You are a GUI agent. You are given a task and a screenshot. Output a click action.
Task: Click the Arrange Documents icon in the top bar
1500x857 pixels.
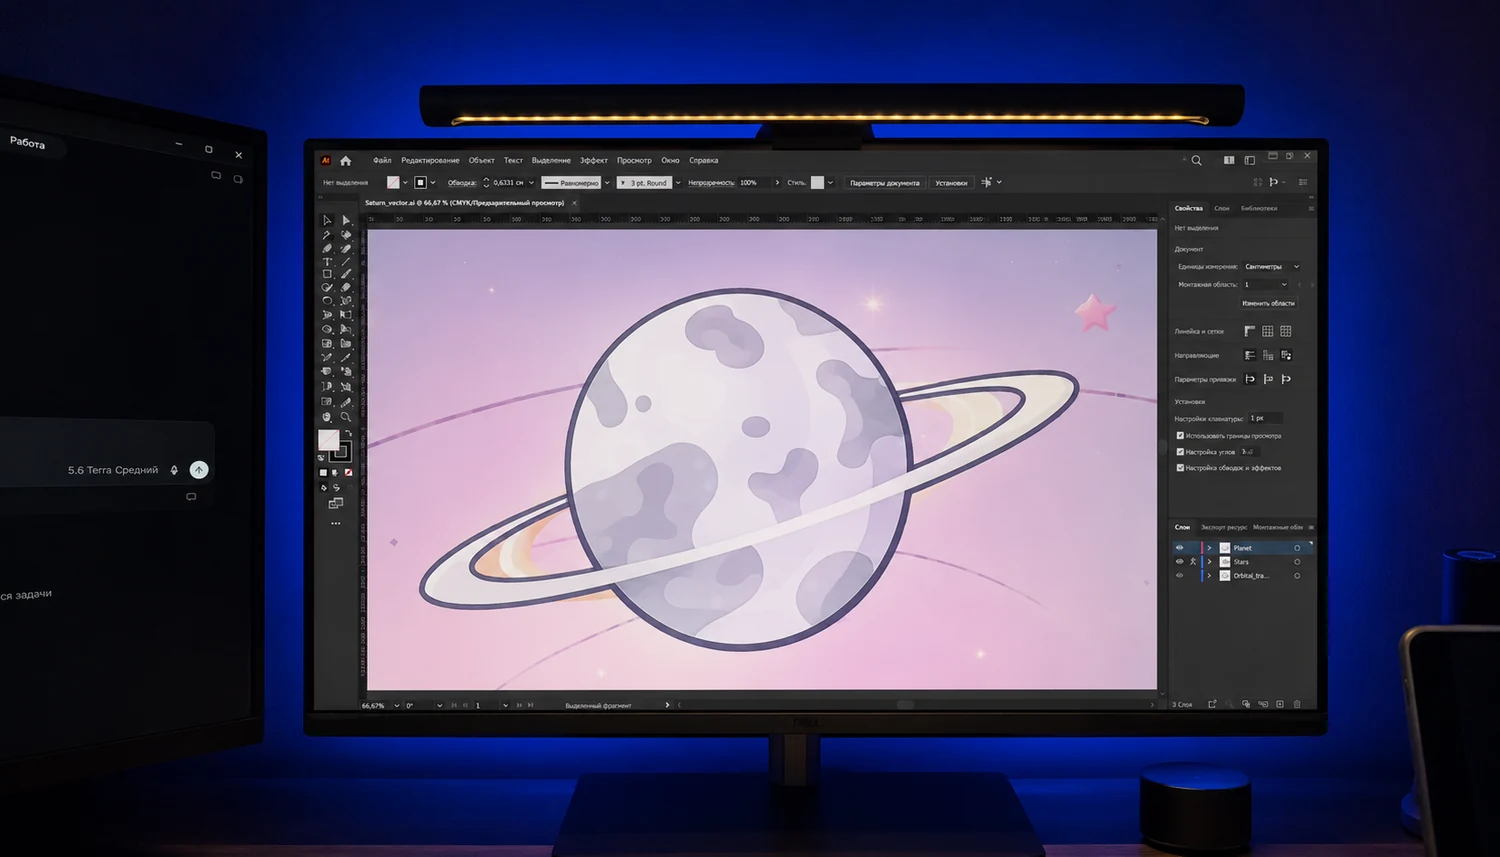click(x=1229, y=160)
